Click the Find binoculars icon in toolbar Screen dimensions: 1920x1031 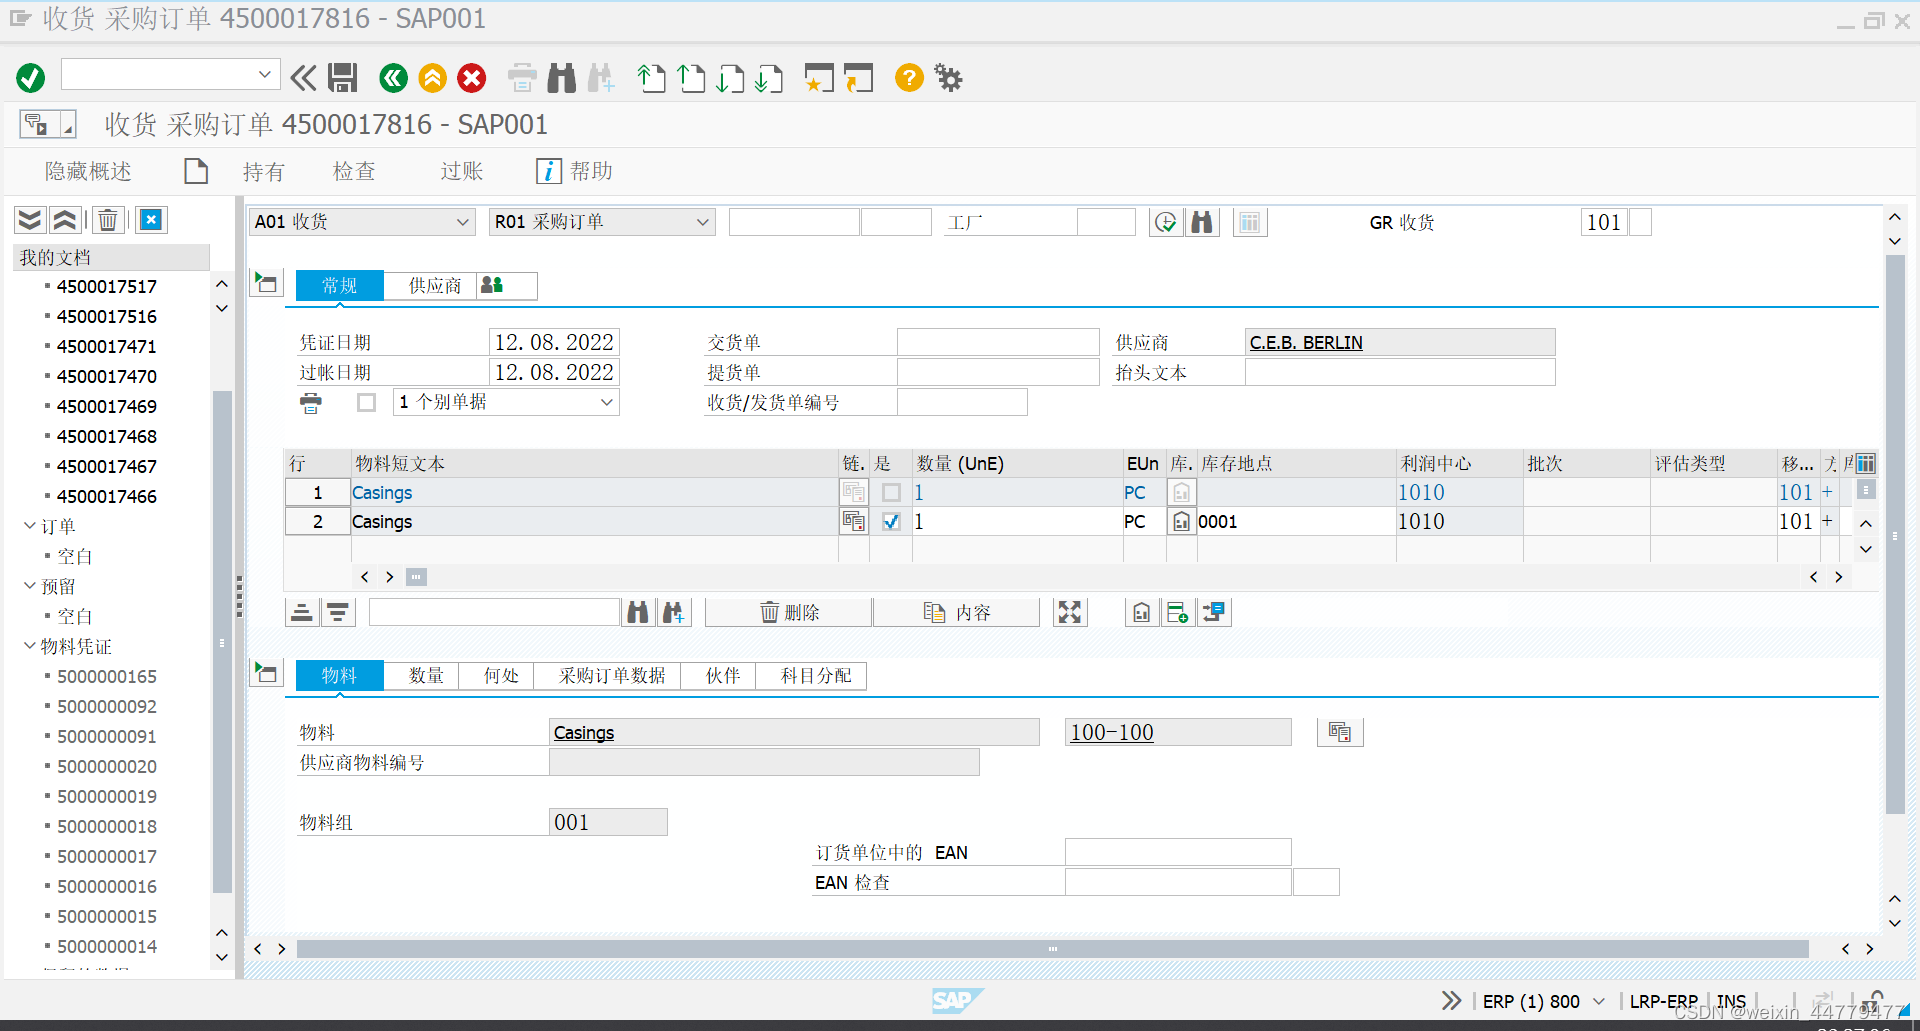[x=562, y=77]
